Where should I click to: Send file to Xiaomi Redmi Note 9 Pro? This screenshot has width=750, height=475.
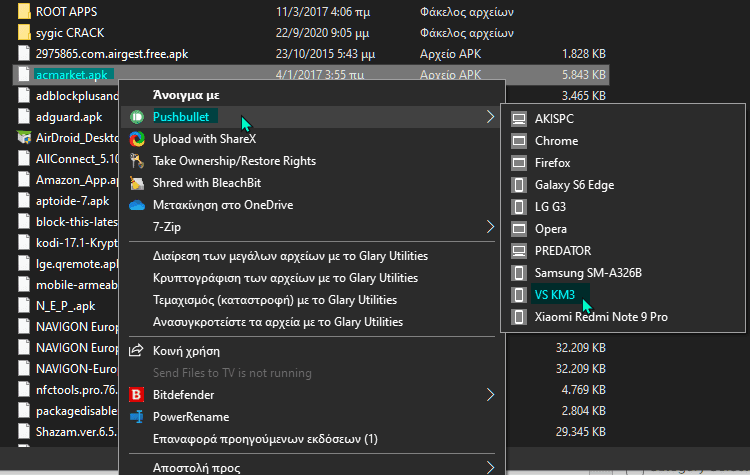[623, 317]
